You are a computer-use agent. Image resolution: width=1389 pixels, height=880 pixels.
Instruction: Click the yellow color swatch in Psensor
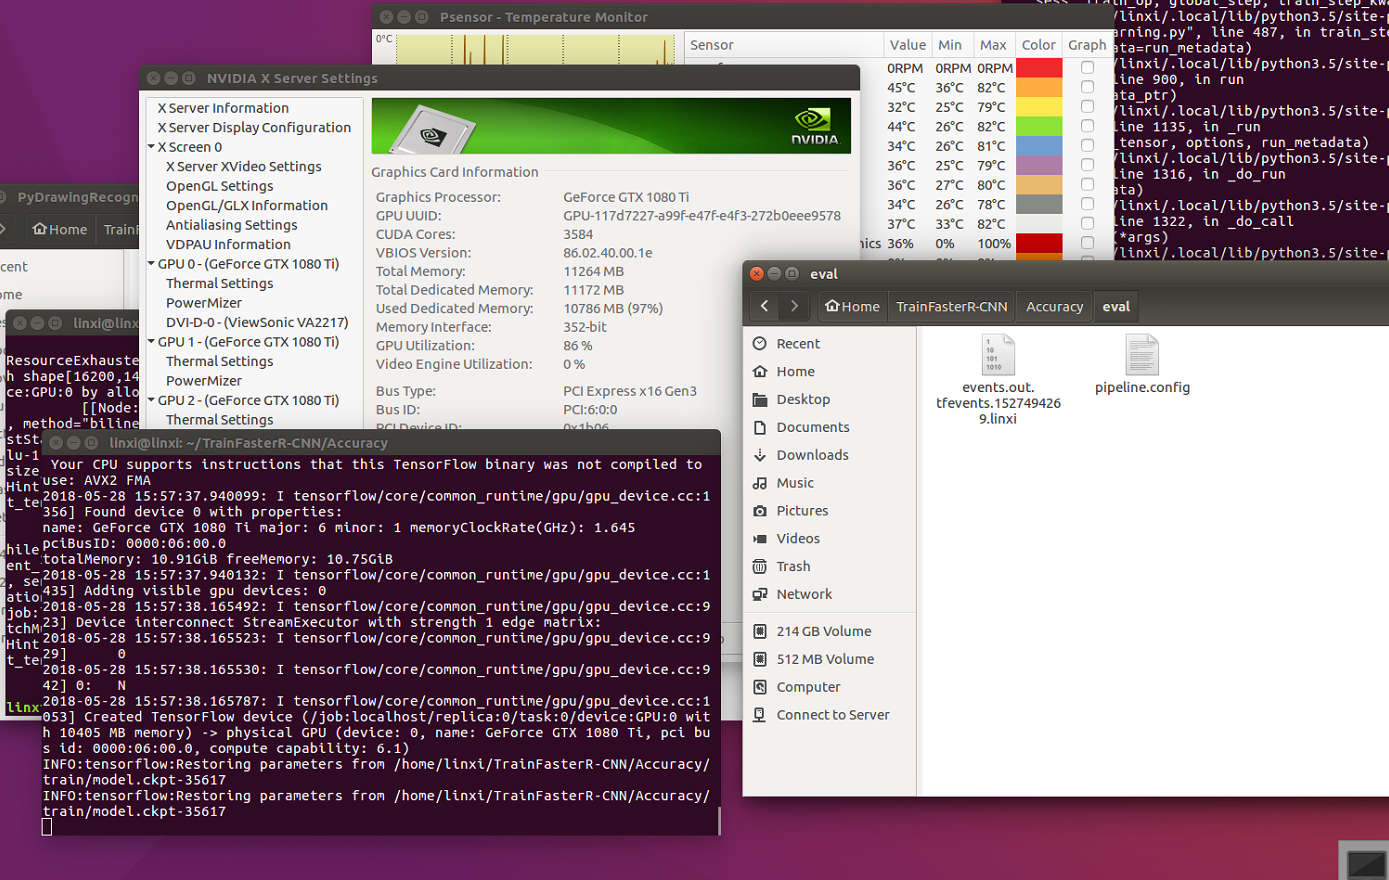pos(1039,107)
